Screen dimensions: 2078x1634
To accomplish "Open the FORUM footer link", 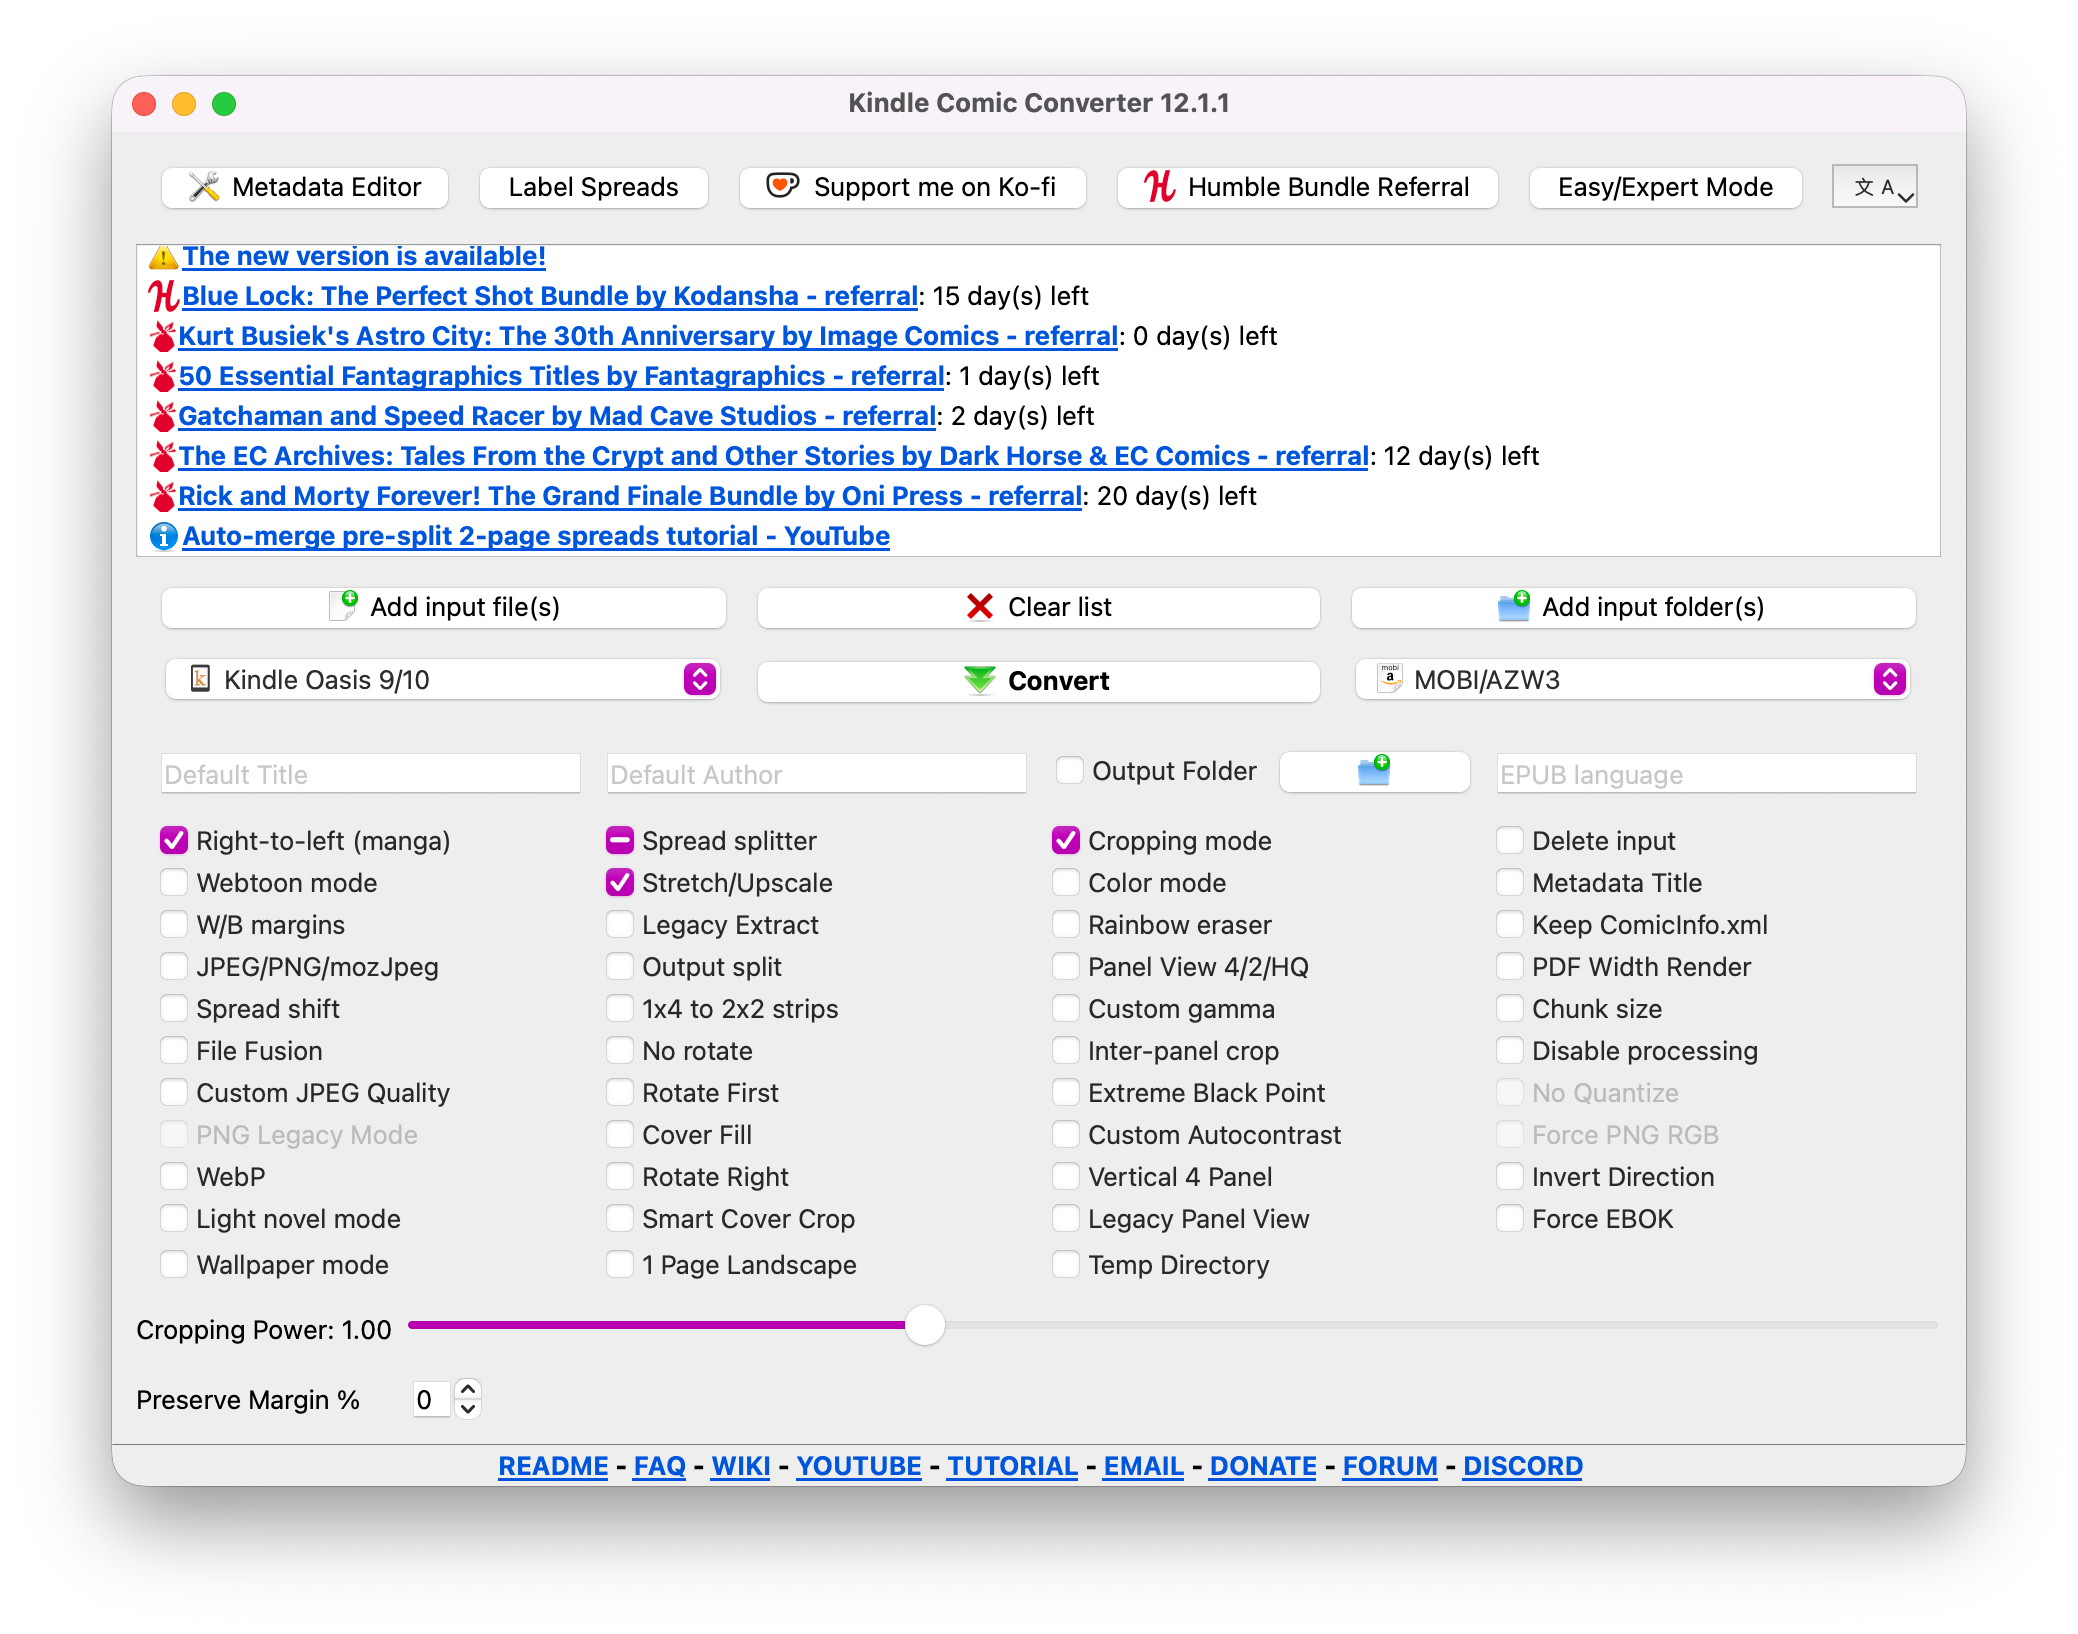I will (1390, 1466).
